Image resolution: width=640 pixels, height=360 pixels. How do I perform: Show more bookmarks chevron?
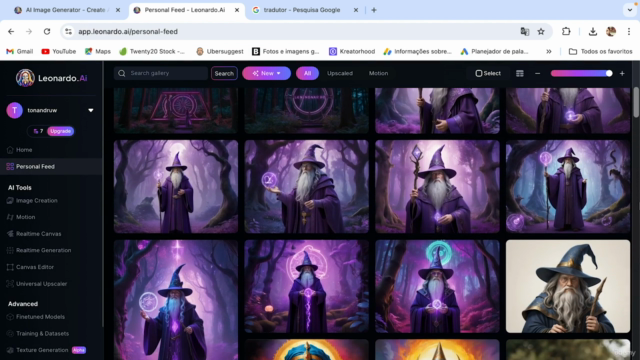point(549,51)
